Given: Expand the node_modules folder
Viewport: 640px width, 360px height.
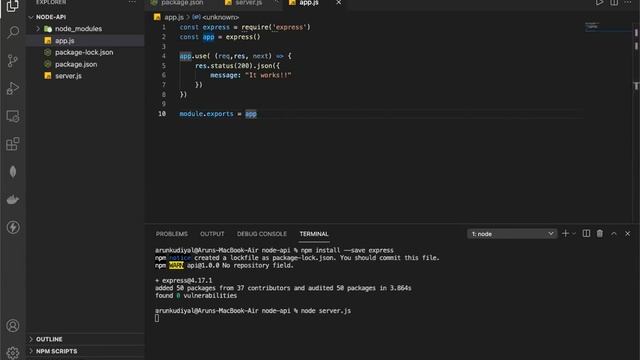Looking at the screenshot, I should (85, 29).
